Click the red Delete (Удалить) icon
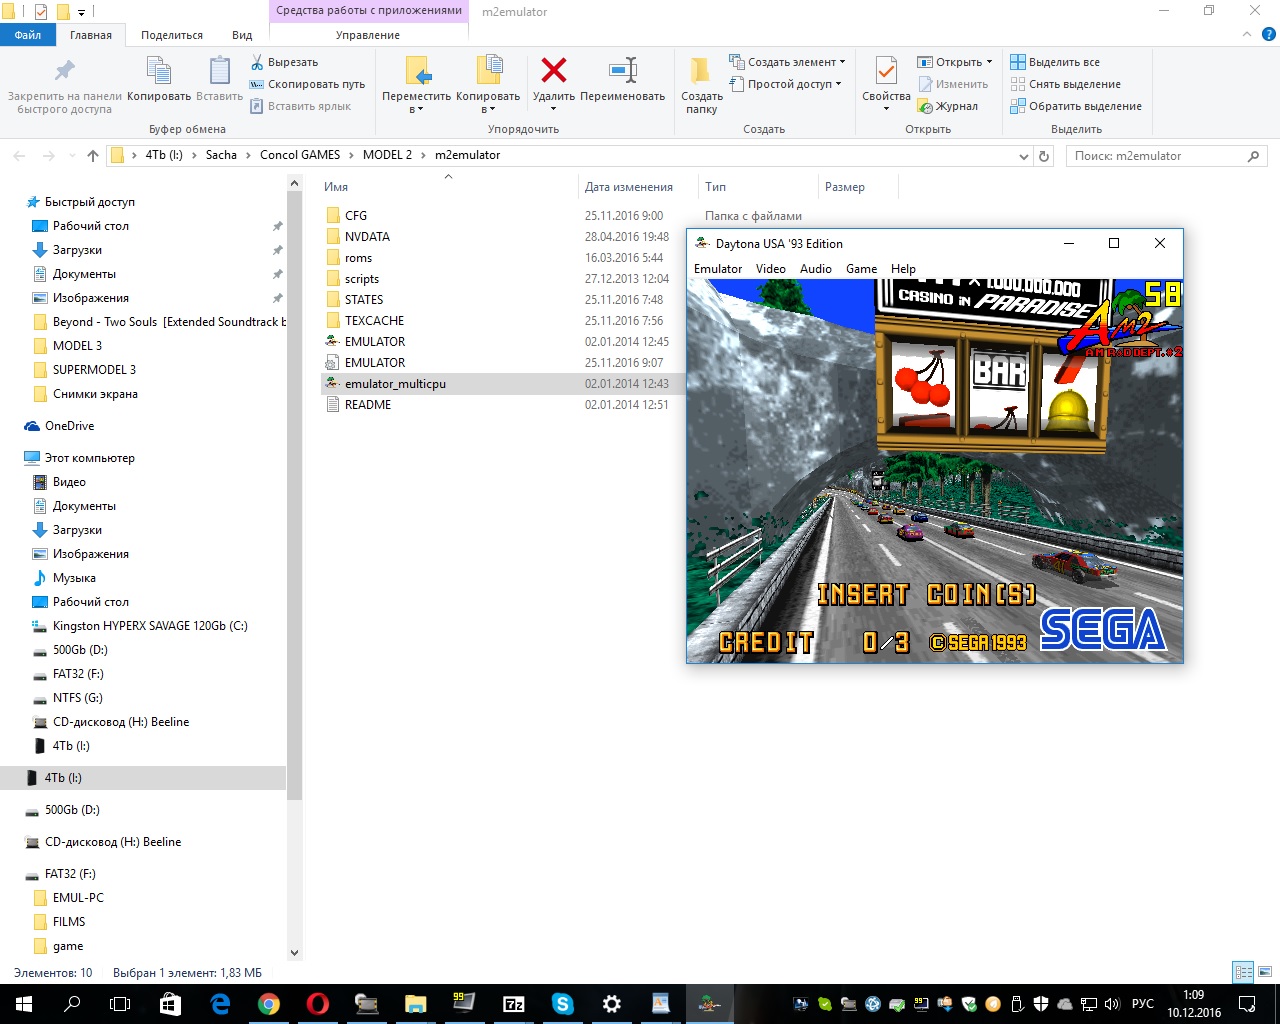Viewport: 1280px width, 1024px height. tap(553, 71)
